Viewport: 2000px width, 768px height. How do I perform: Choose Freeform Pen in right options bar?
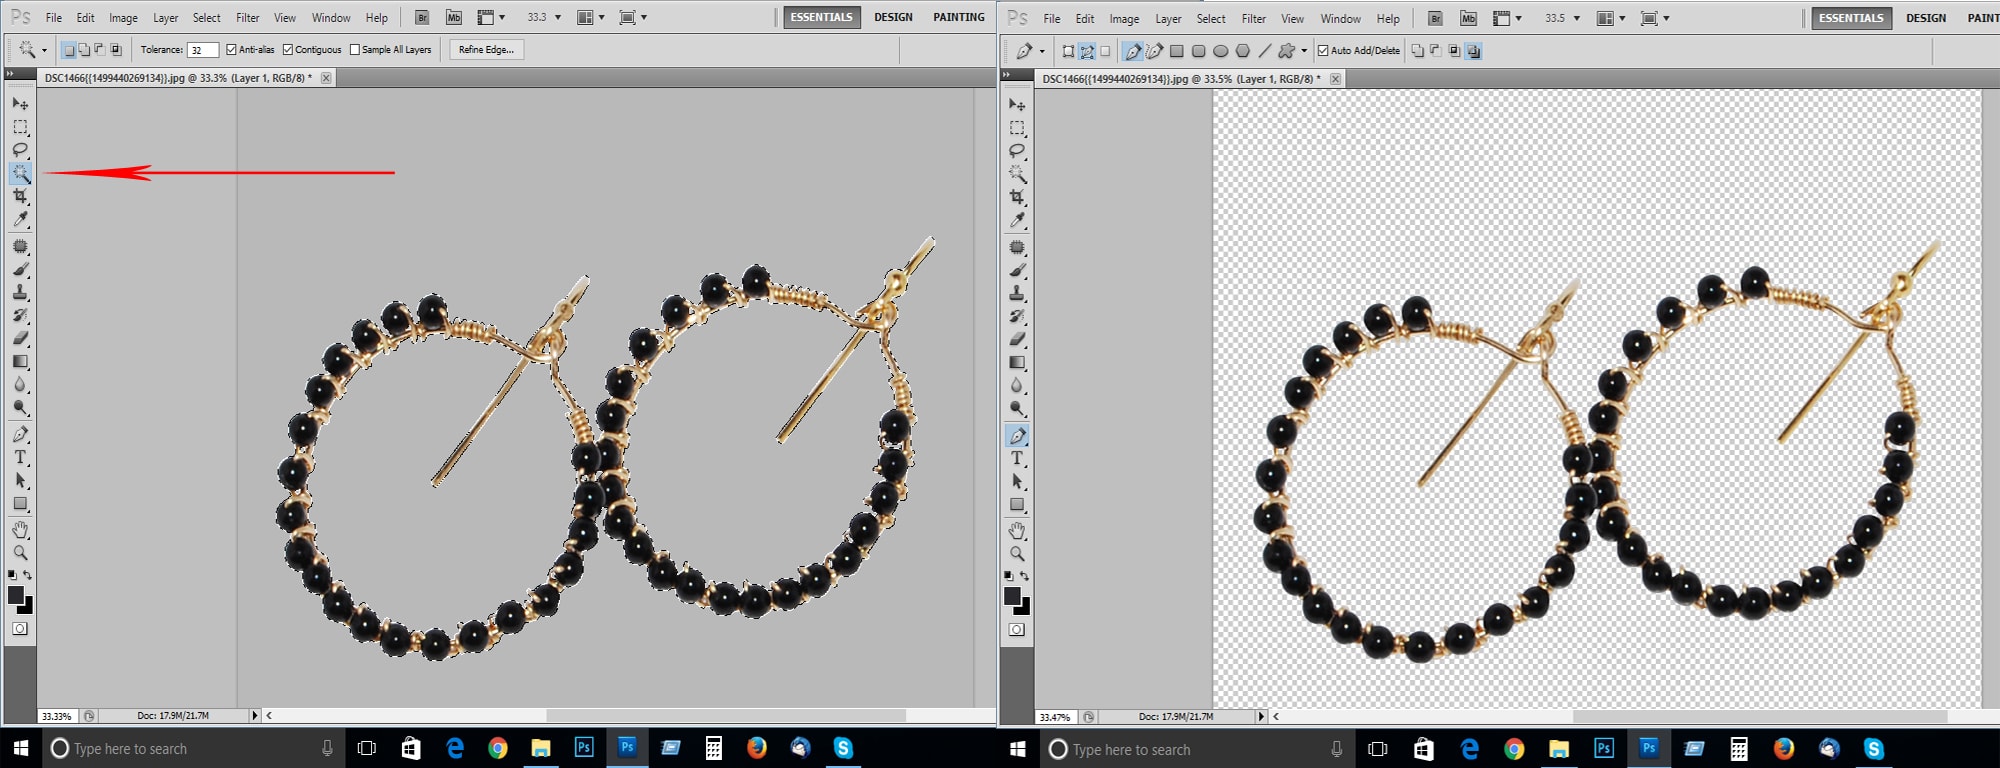tap(1154, 51)
